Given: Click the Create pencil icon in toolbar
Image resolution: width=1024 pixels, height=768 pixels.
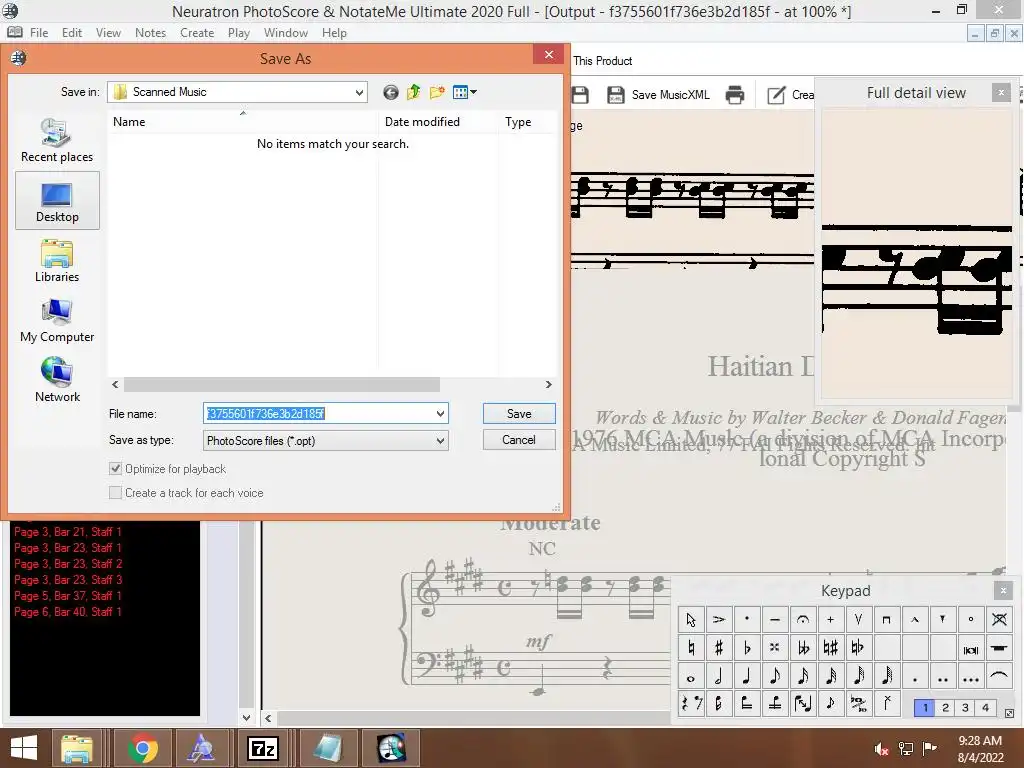Looking at the screenshot, I should point(776,95).
